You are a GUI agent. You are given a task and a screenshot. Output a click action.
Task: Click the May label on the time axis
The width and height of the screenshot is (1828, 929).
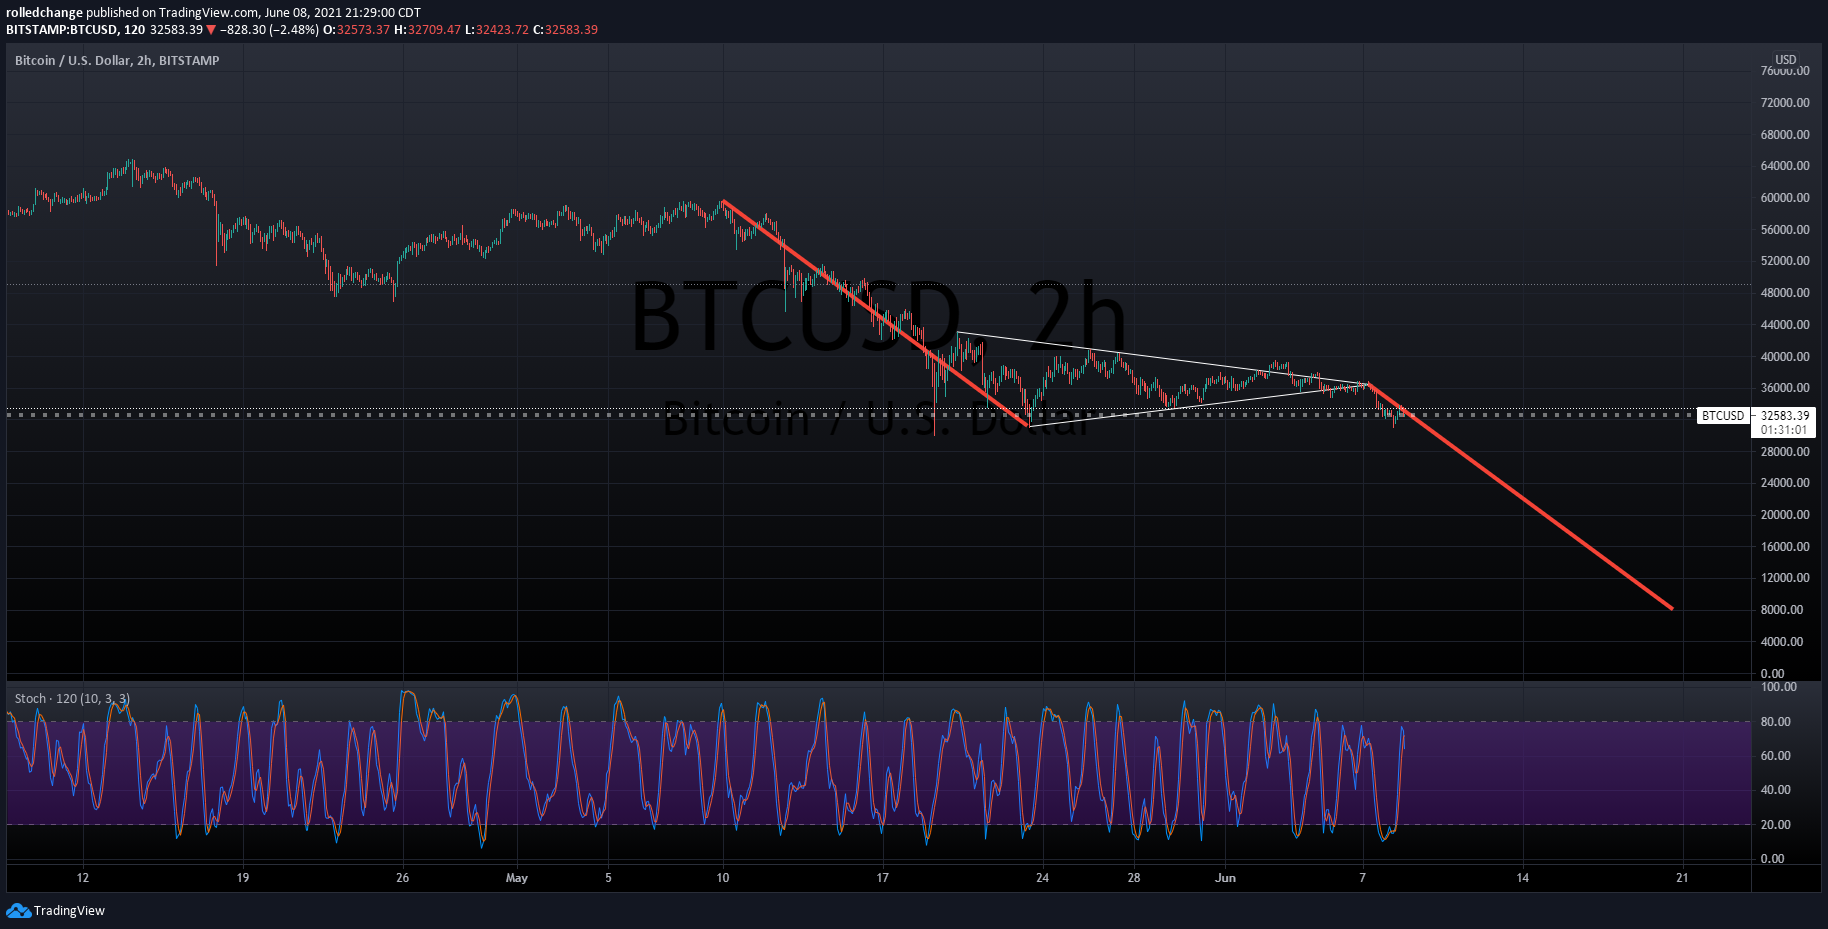517,878
